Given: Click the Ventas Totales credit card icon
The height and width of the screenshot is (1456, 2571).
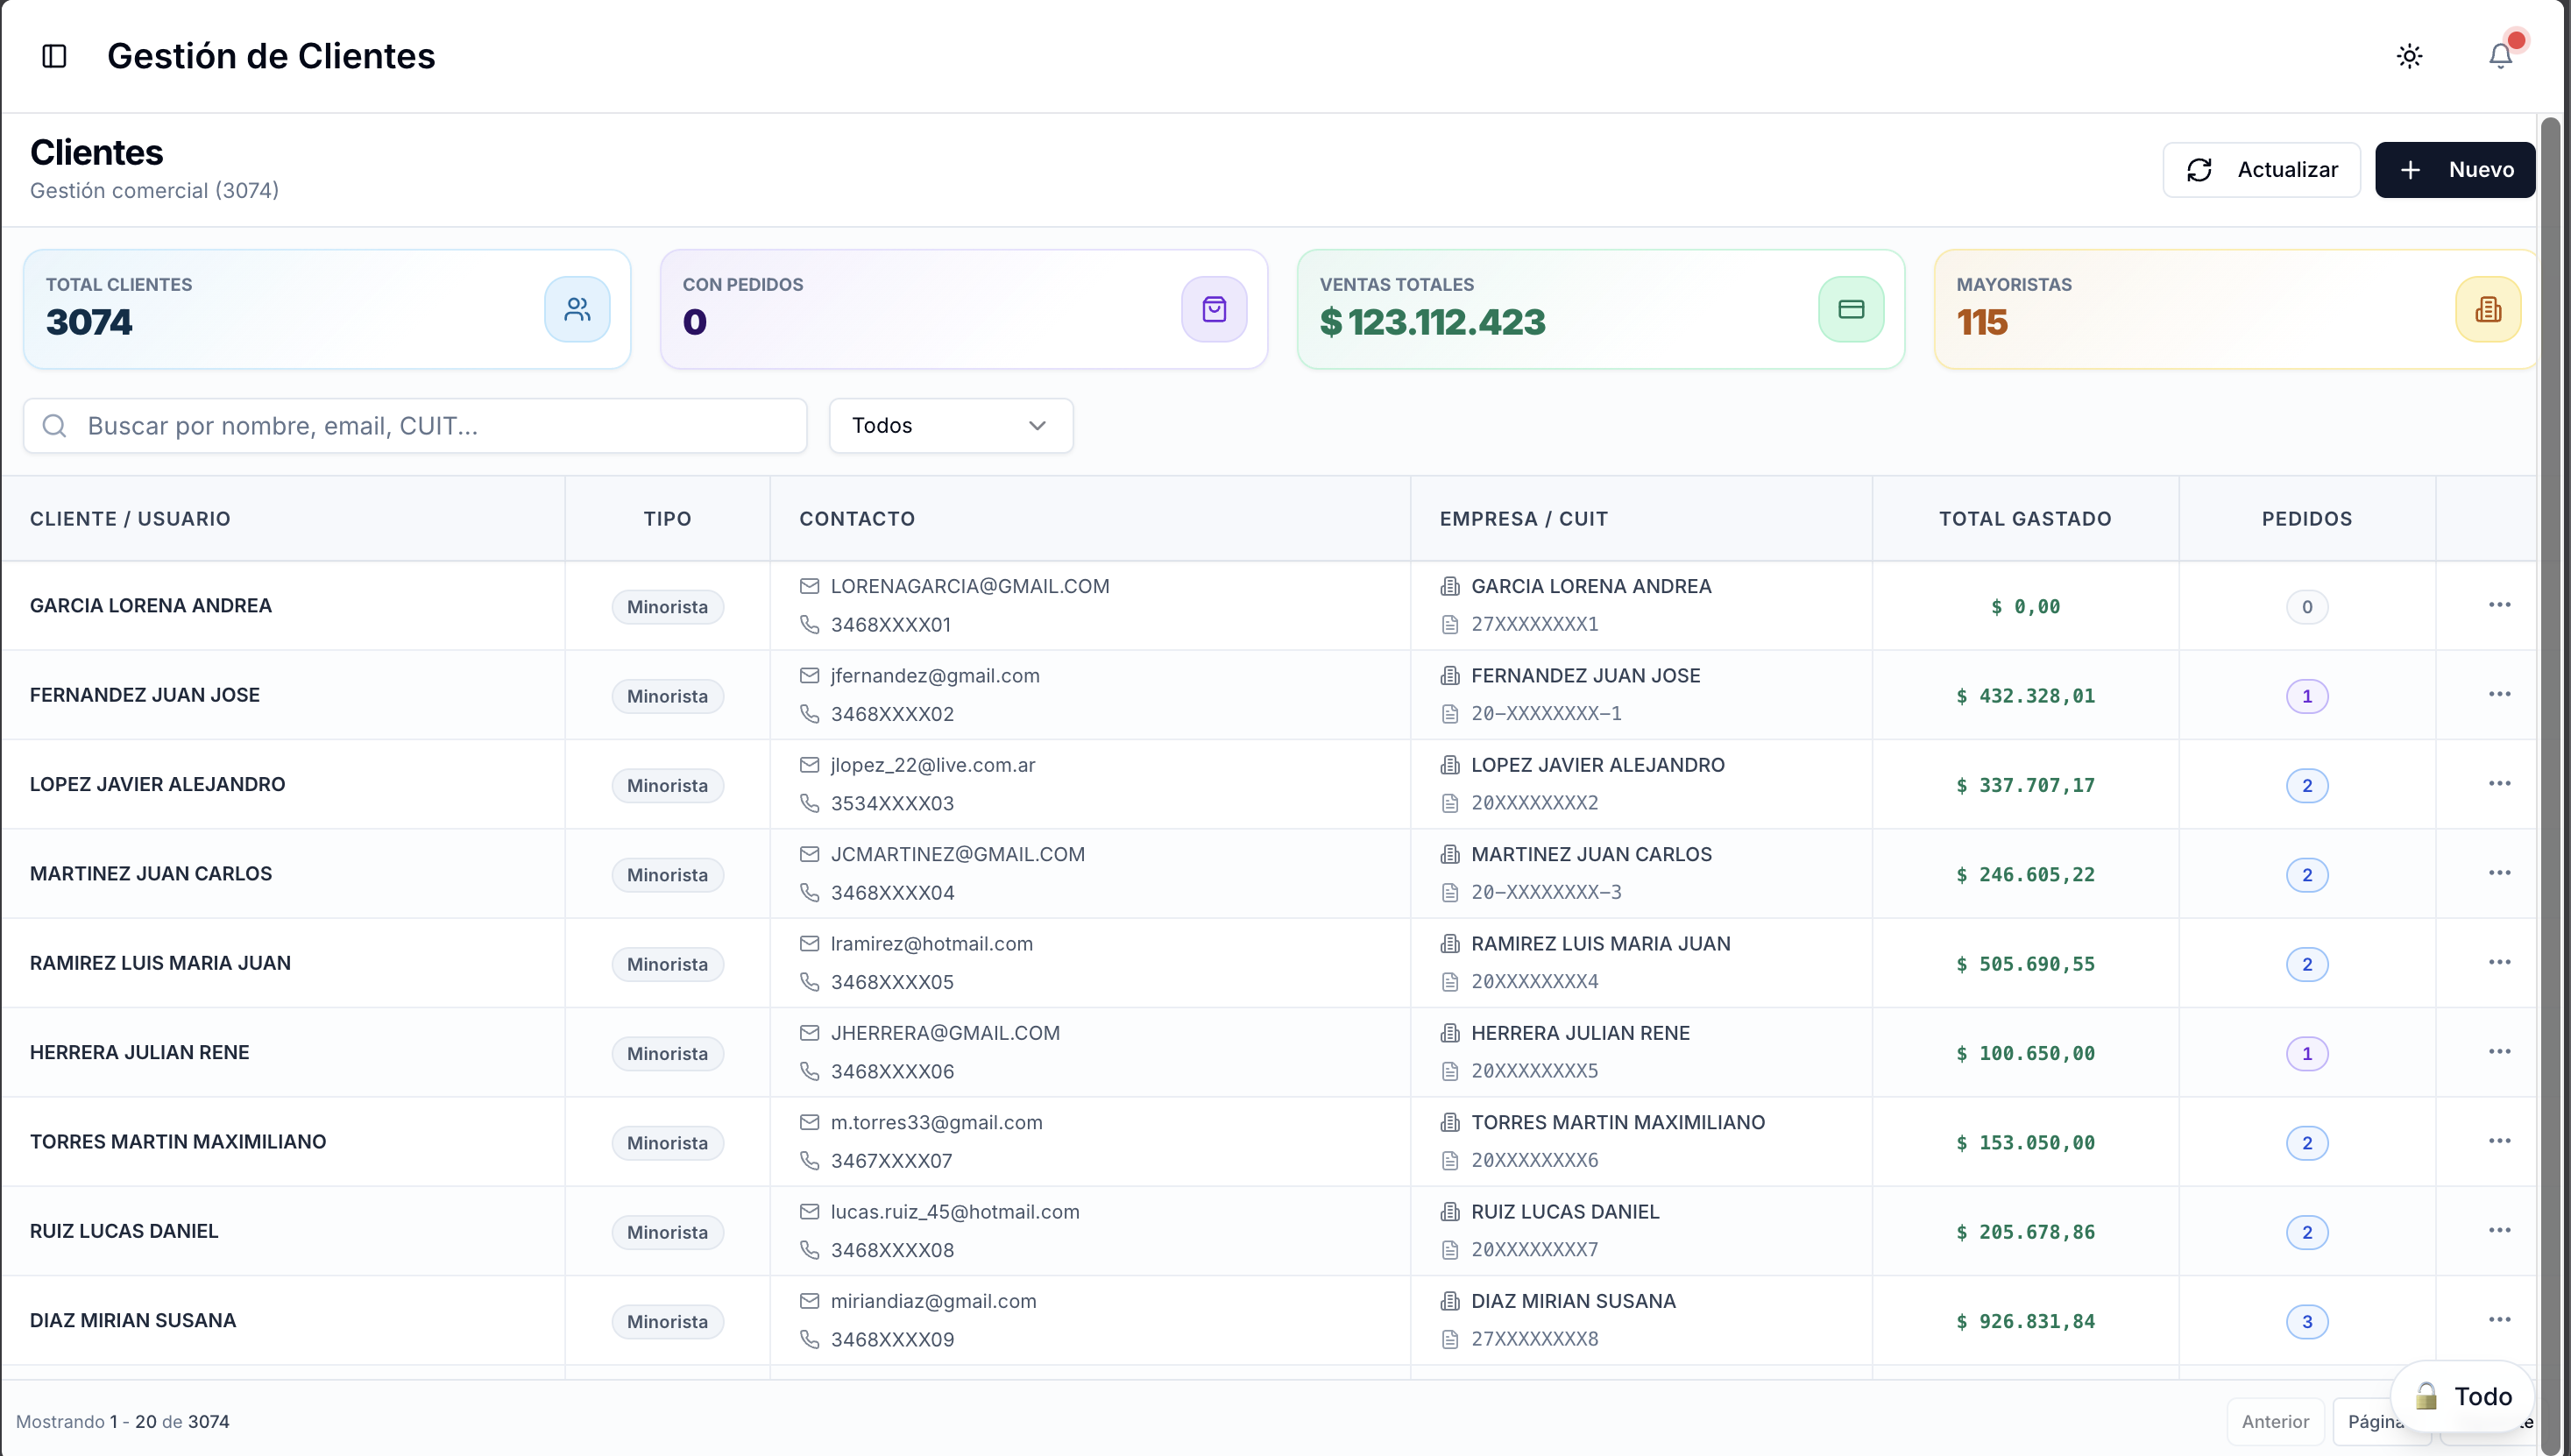Looking at the screenshot, I should [x=1850, y=309].
